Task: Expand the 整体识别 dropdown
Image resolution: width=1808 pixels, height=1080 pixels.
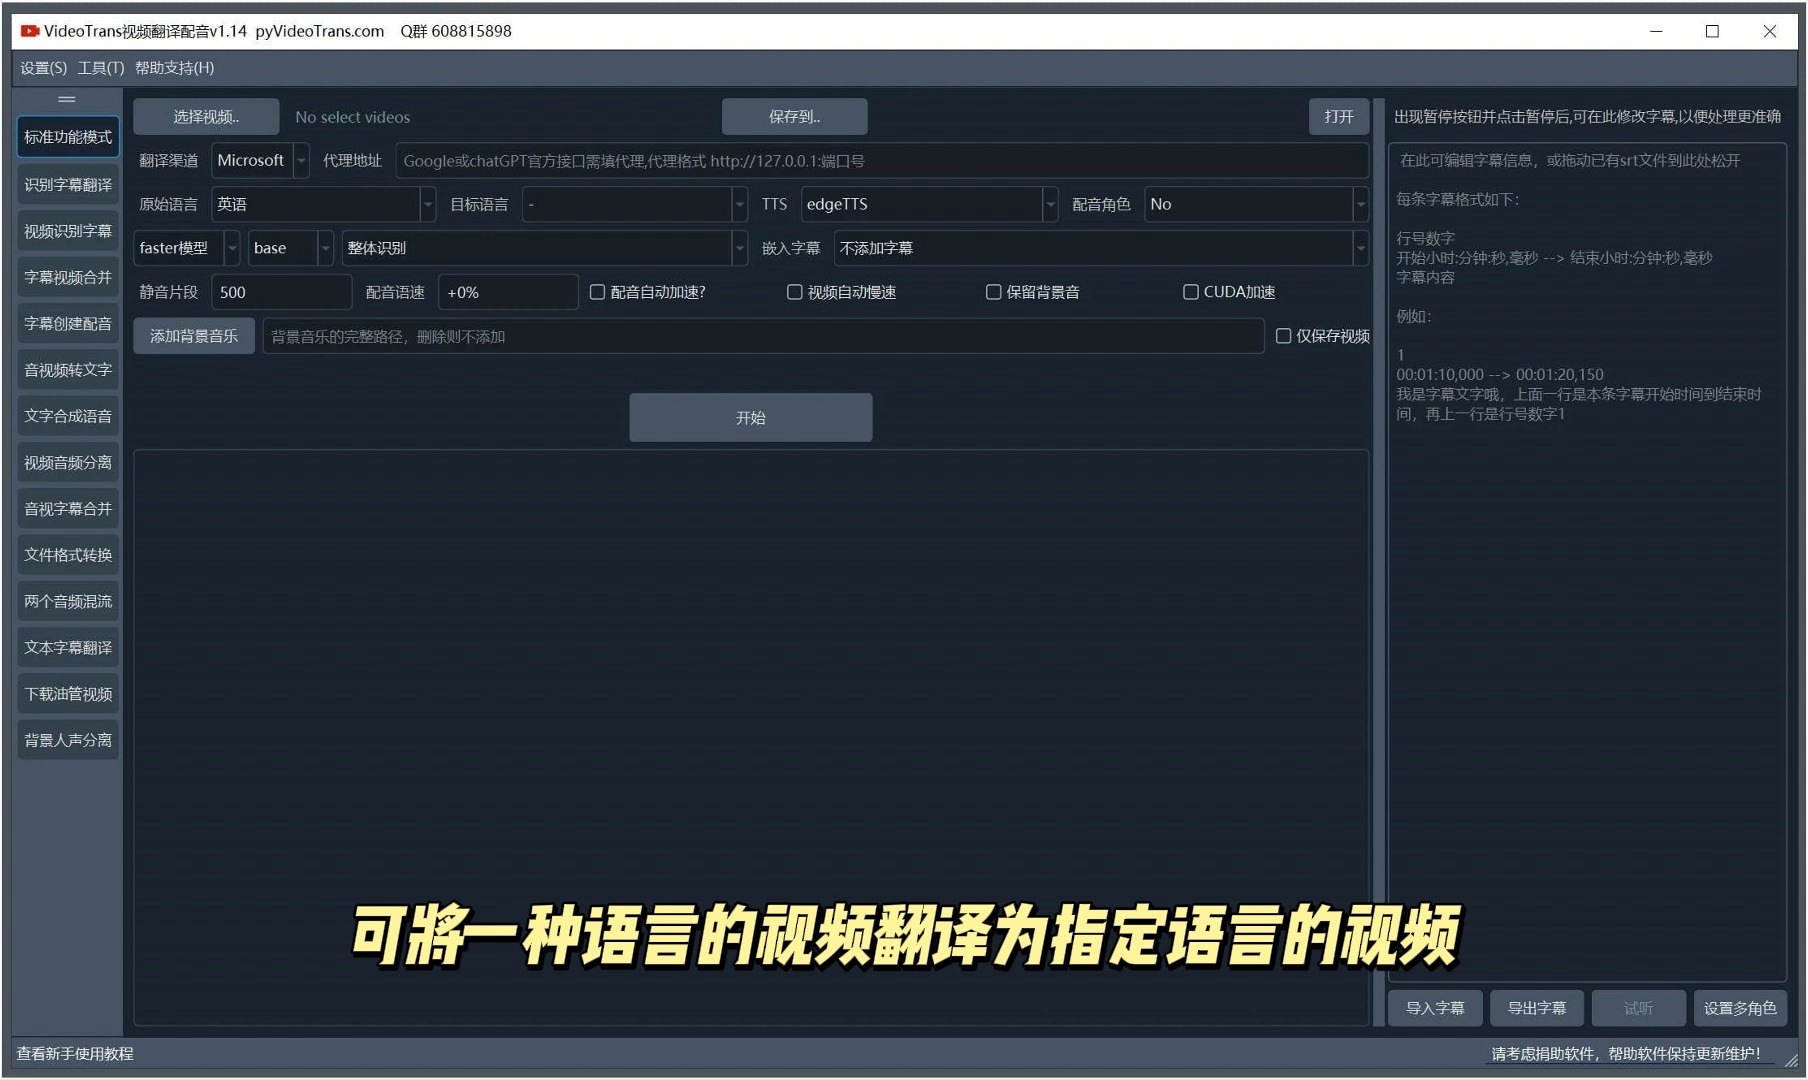Action: 544,248
